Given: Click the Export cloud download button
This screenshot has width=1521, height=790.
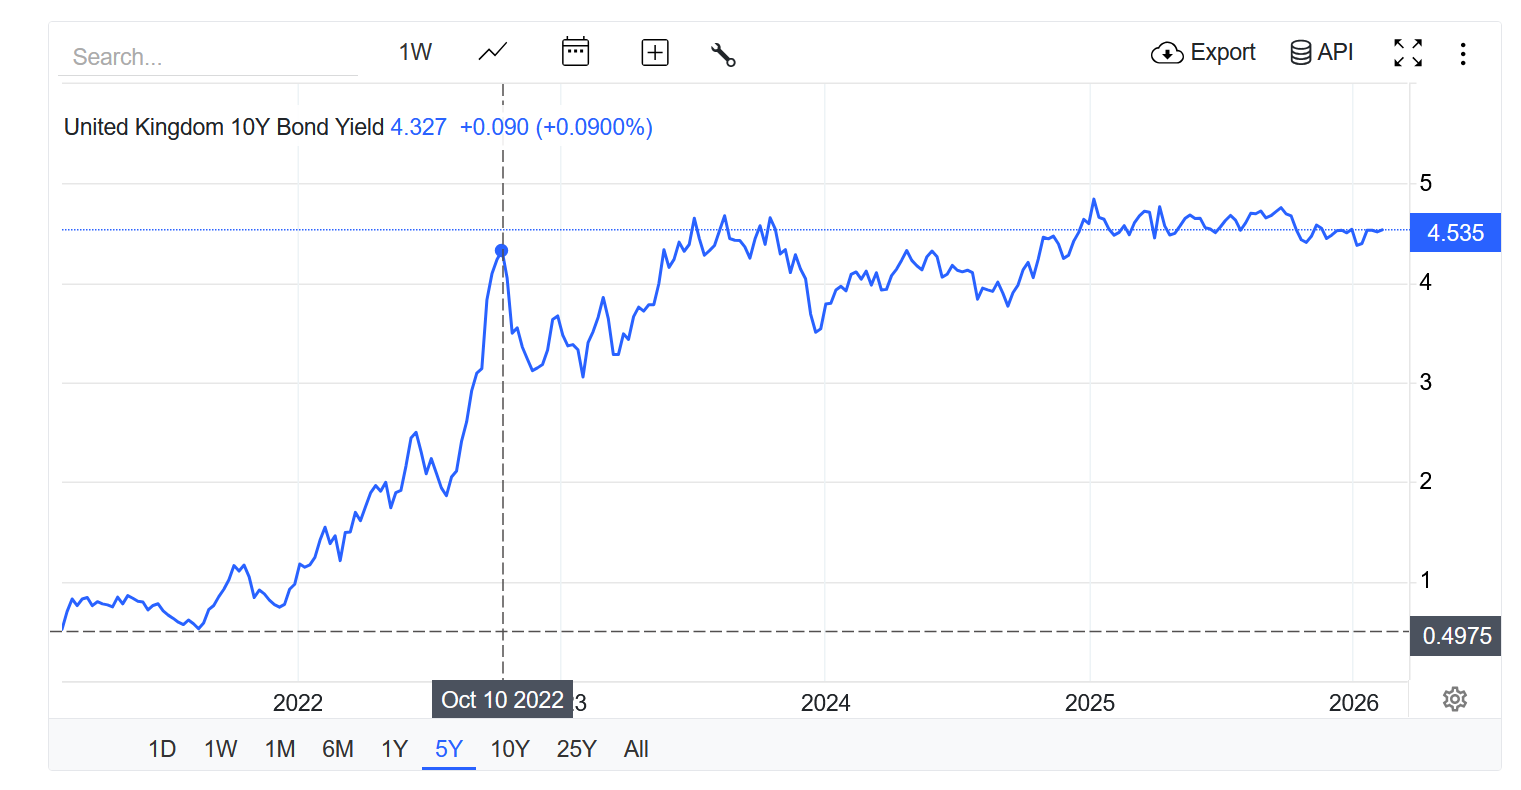Looking at the screenshot, I should (x=1203, y=52).
